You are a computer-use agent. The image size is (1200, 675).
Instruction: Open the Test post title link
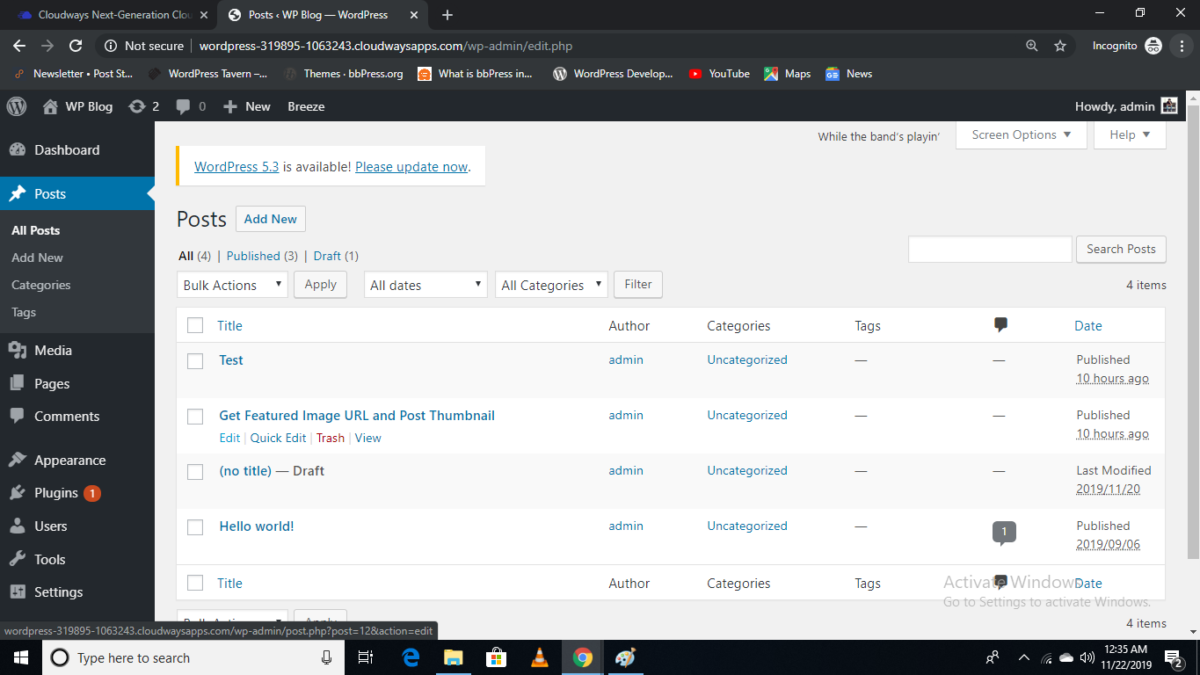pyautogui.click(x=231, y=360)
